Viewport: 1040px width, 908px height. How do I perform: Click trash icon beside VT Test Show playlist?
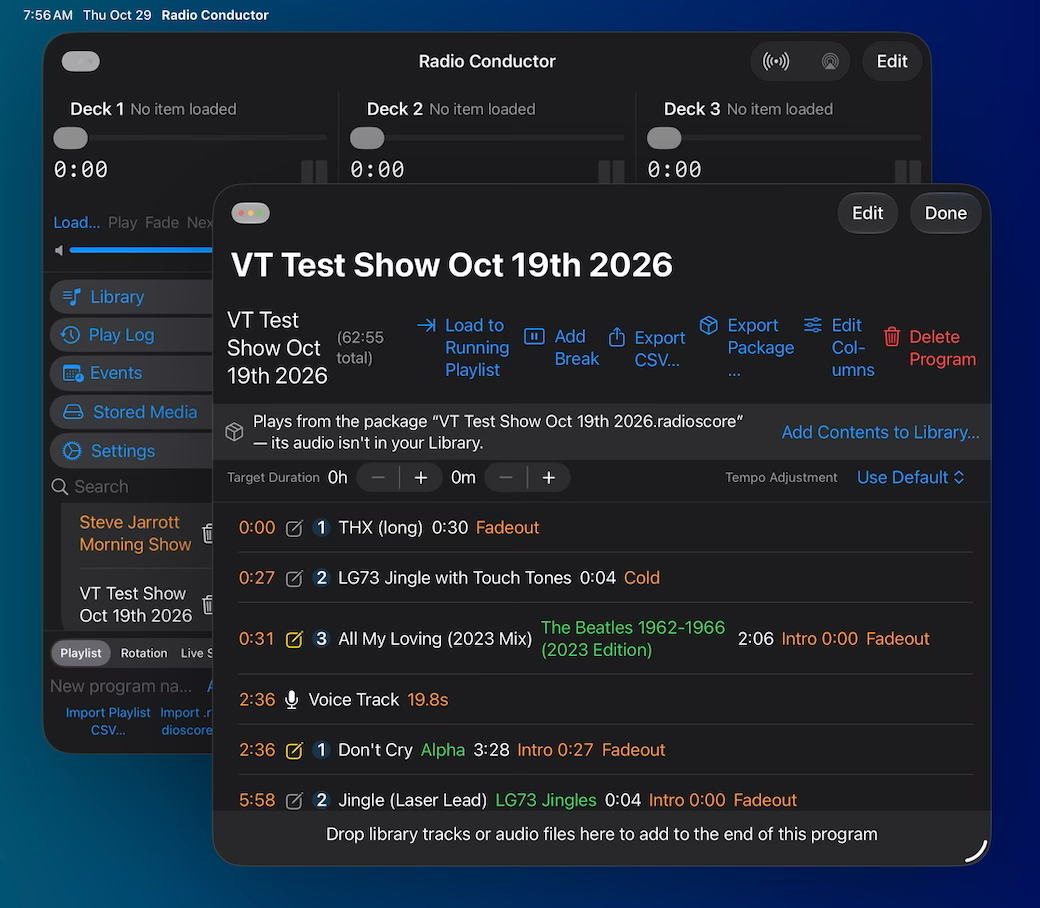(x=208, y=604)
